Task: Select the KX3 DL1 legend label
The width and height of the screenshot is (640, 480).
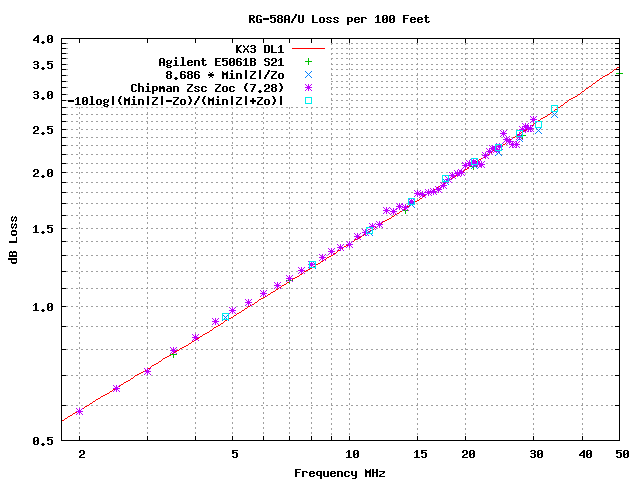Action: click(260, 49)
